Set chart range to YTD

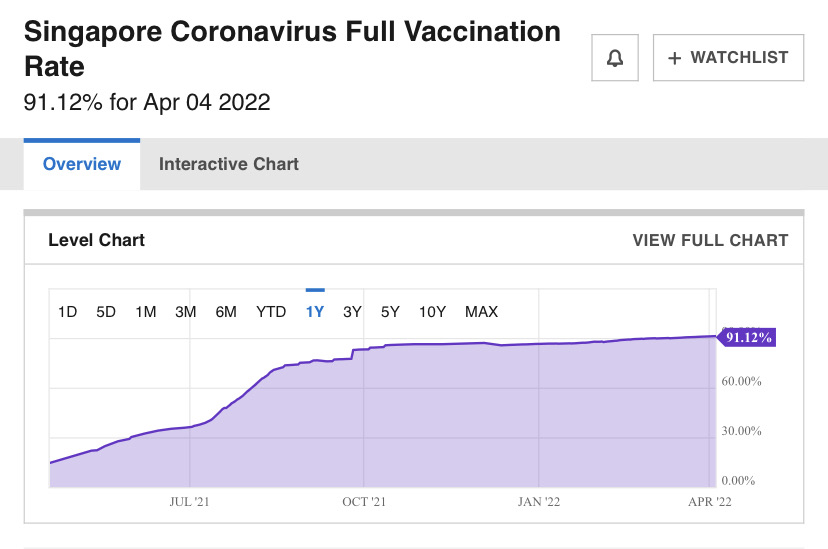pos(271,312)
